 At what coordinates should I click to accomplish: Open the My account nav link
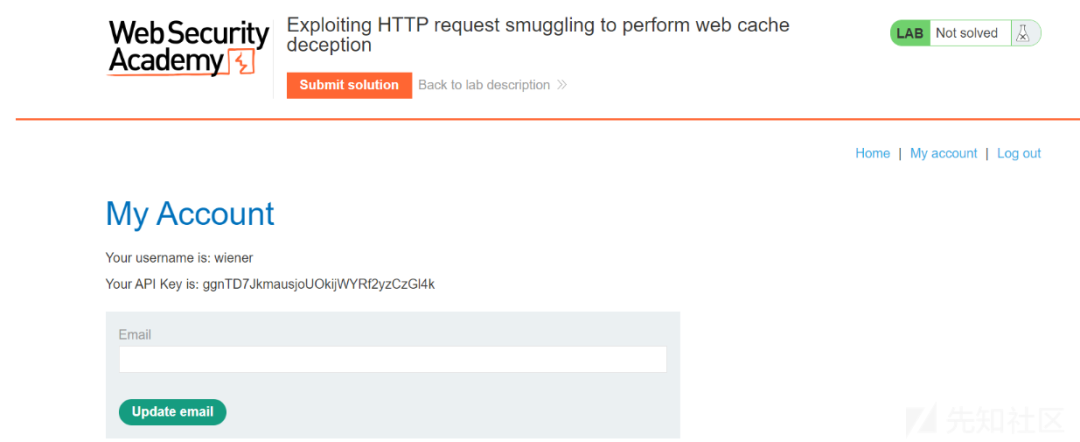pyautogui.click(x=944, y=154)
